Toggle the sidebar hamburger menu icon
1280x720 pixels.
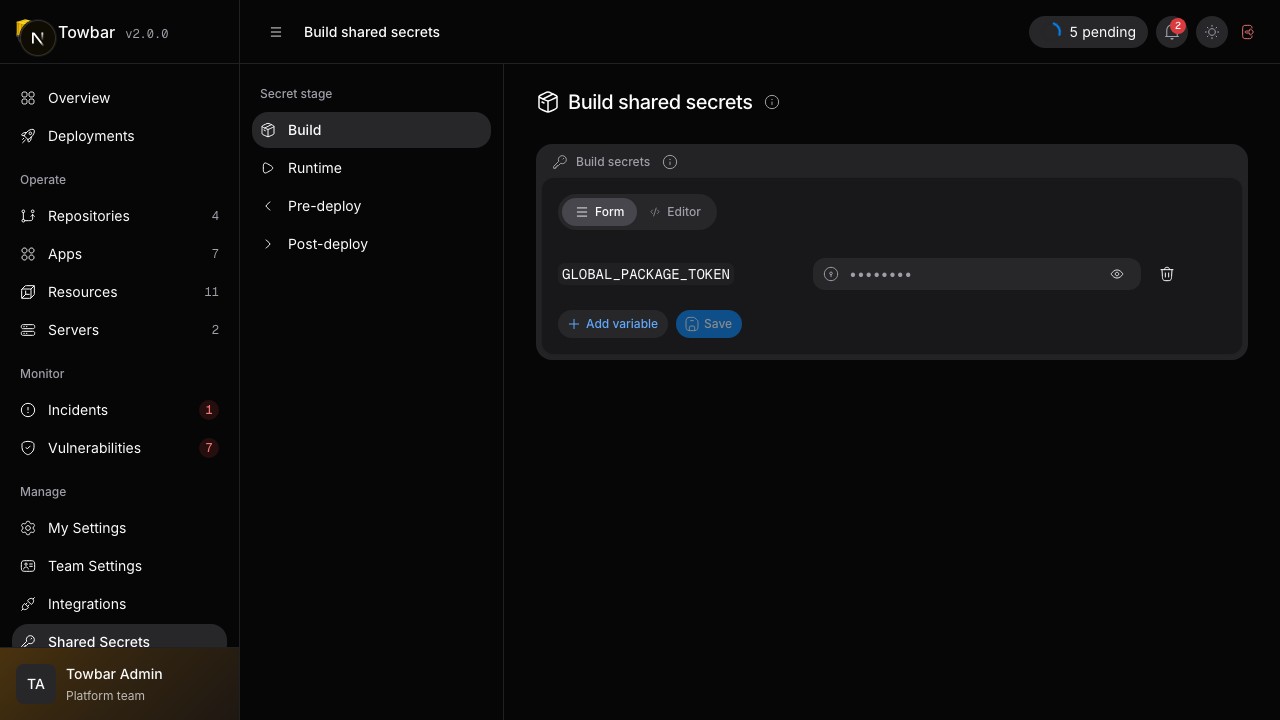click(276, 32)
